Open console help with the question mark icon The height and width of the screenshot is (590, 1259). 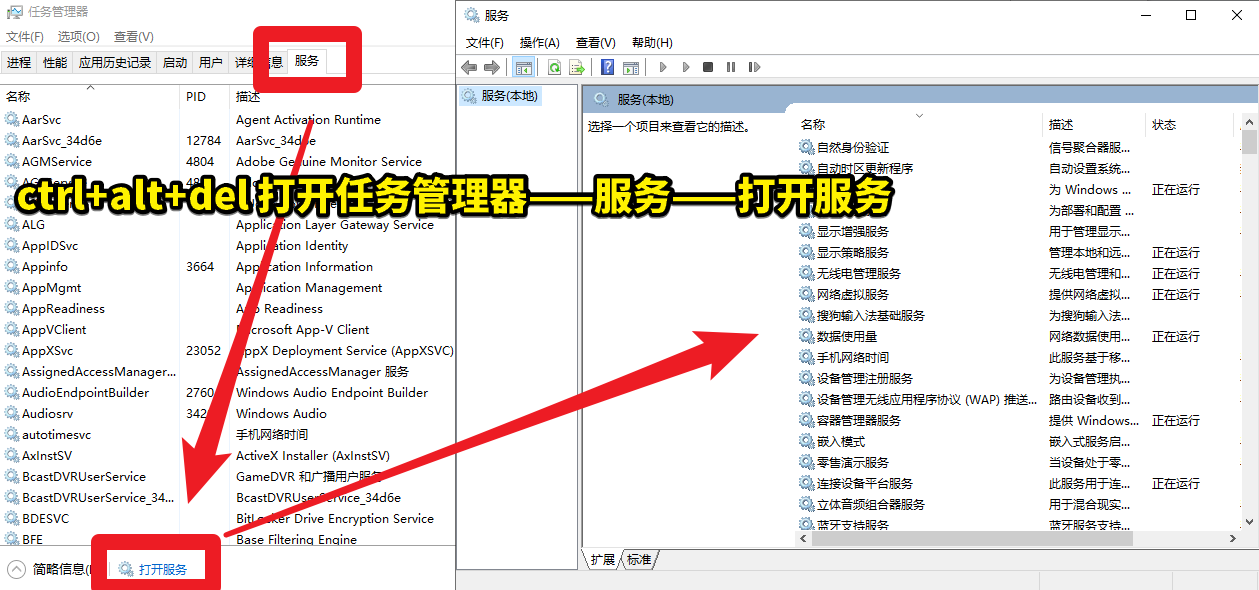click(x=607, y=66)
